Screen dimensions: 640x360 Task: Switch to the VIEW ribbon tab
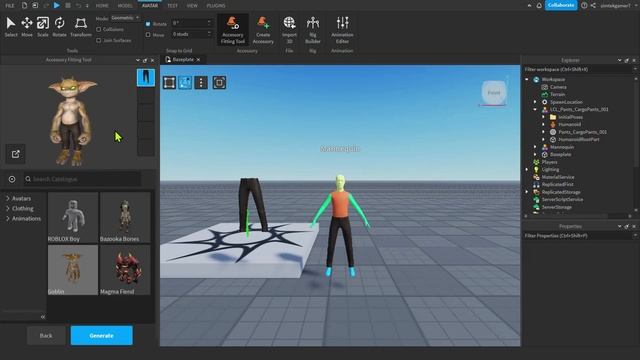pos(192,5)
